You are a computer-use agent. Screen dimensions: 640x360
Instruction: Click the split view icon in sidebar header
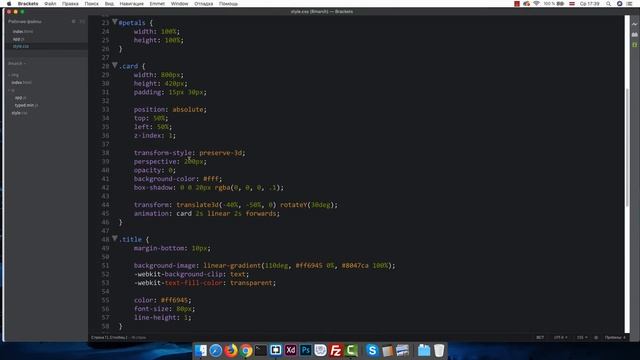tap(82, 21)
